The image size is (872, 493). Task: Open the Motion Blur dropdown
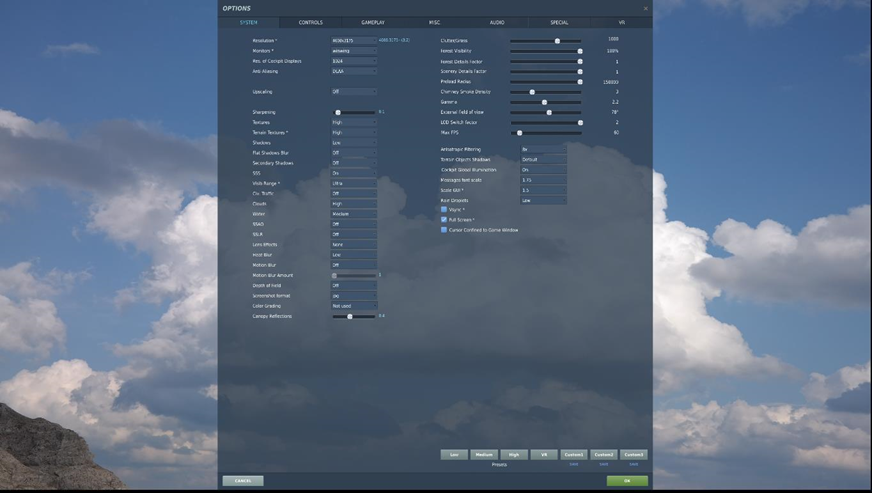pos(354,265)
